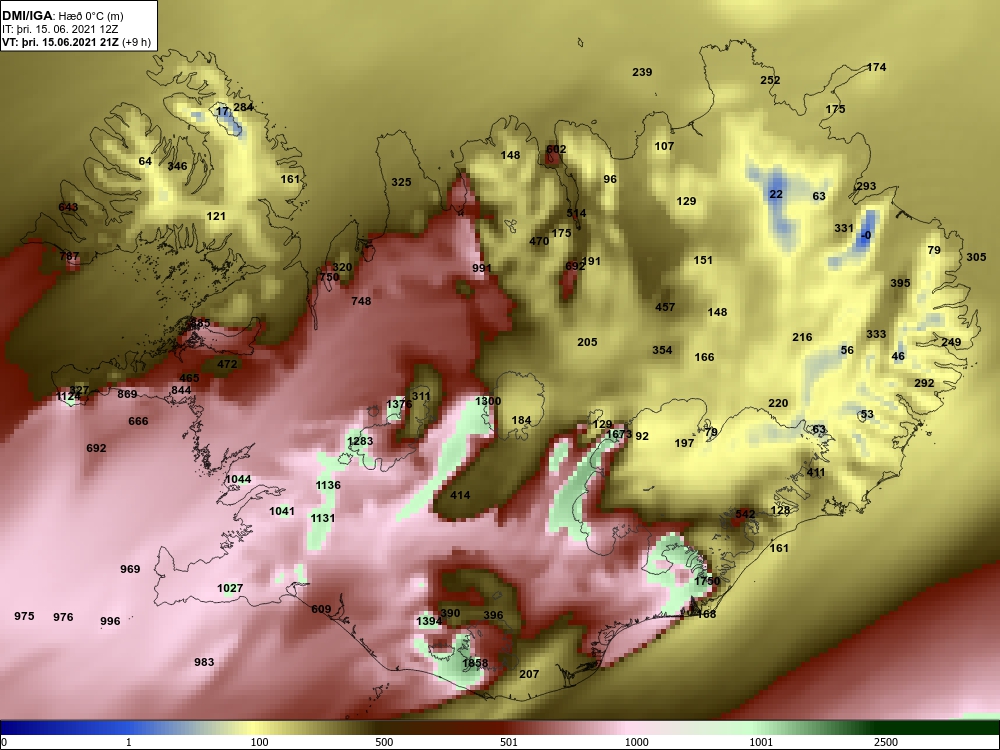This screenshot has height=750, width=1000.
Task: Select the map value 414
Action: 460,496
